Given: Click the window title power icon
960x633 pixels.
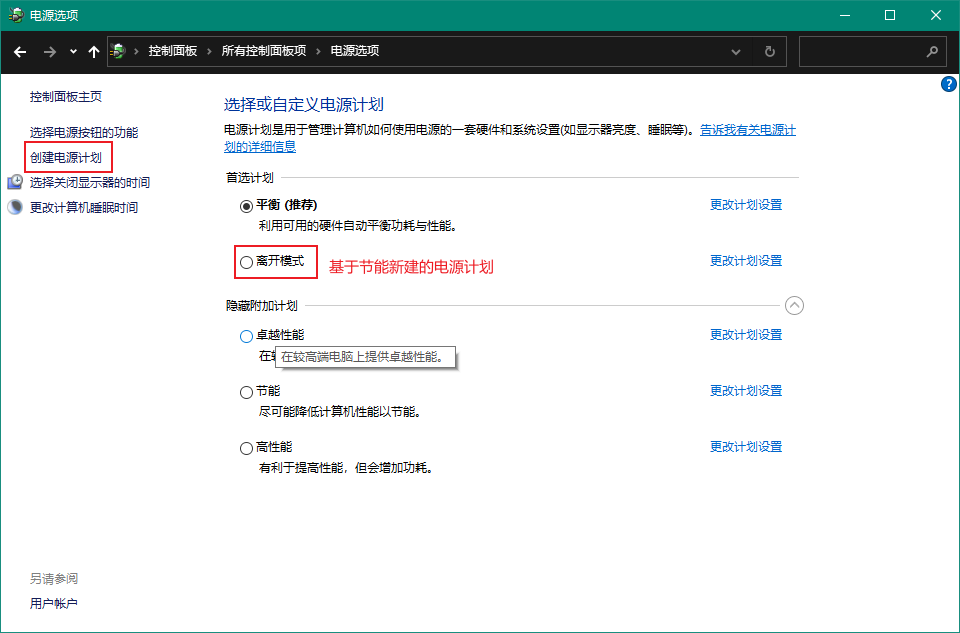Looking at the screenshot, I should (x=16, y=15).
